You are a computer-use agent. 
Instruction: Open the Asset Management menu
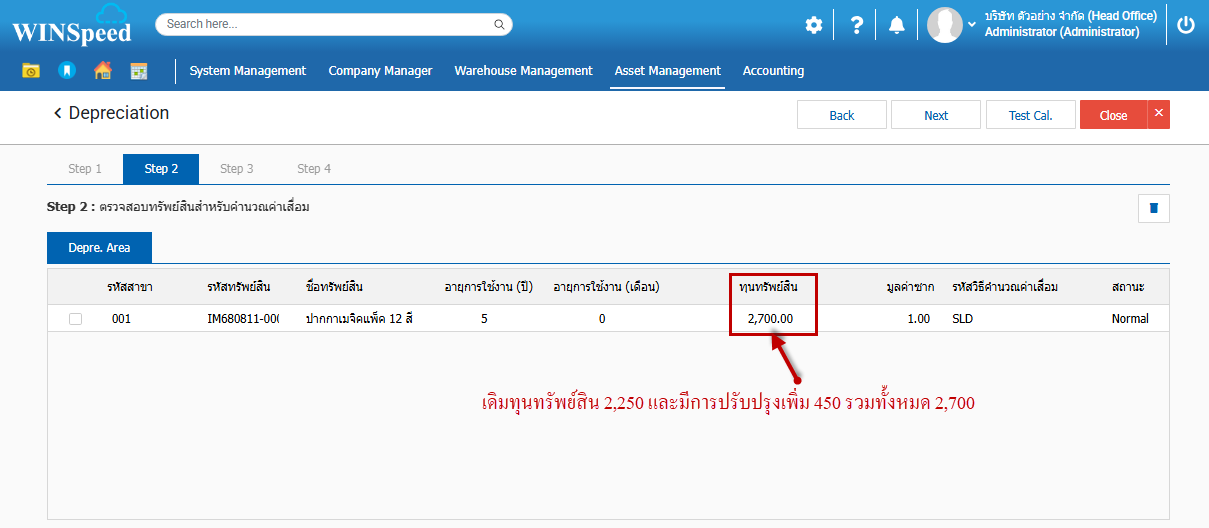click(x=667, y=71)
